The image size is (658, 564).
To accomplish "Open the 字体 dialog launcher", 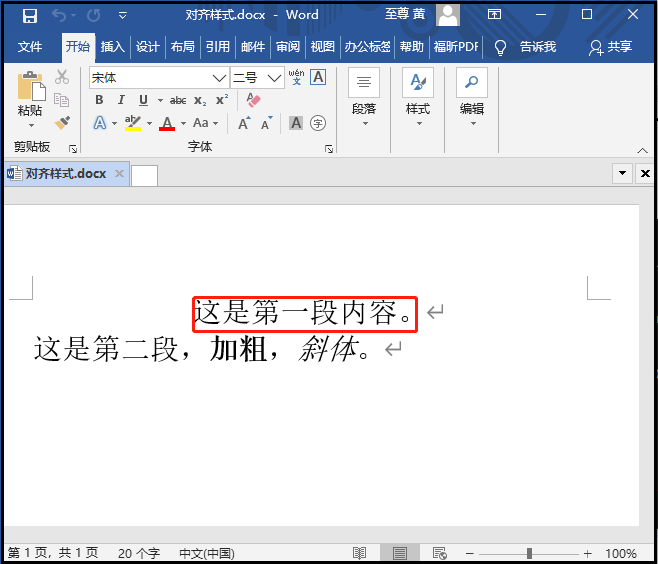I will tap(329, 149).
